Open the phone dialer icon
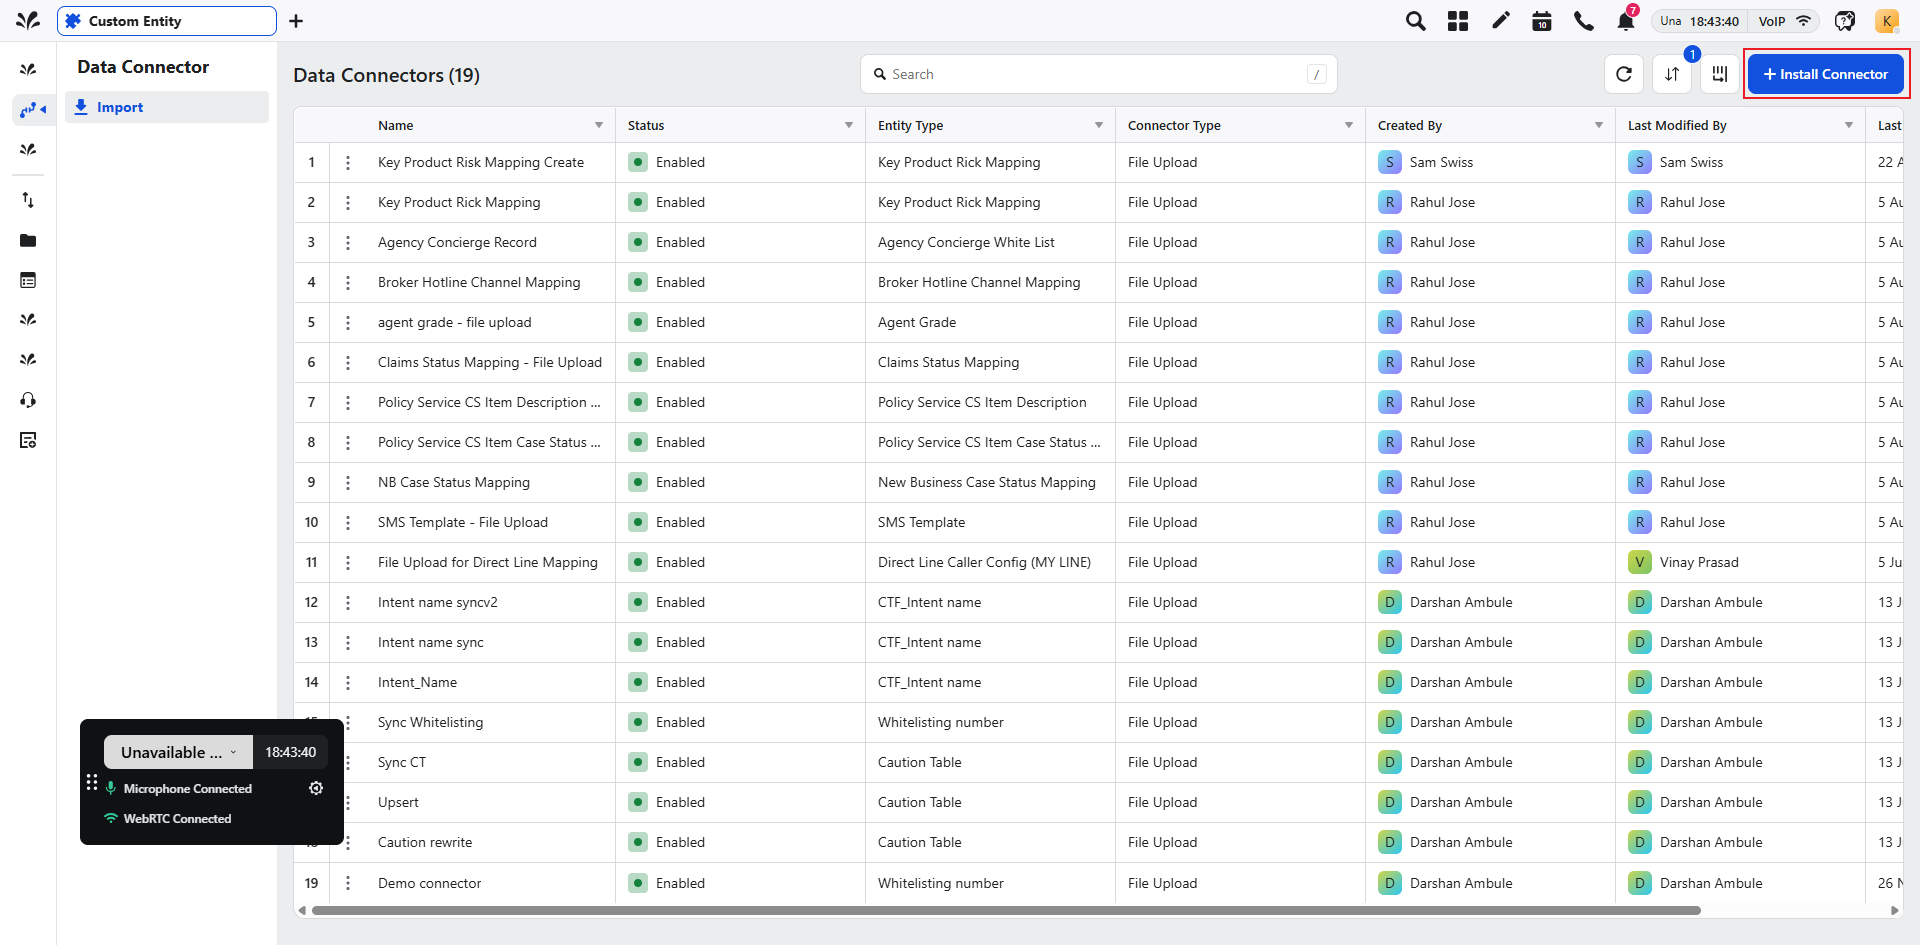This screenshot has width=1920, height=945. [x=1584, y=21]
